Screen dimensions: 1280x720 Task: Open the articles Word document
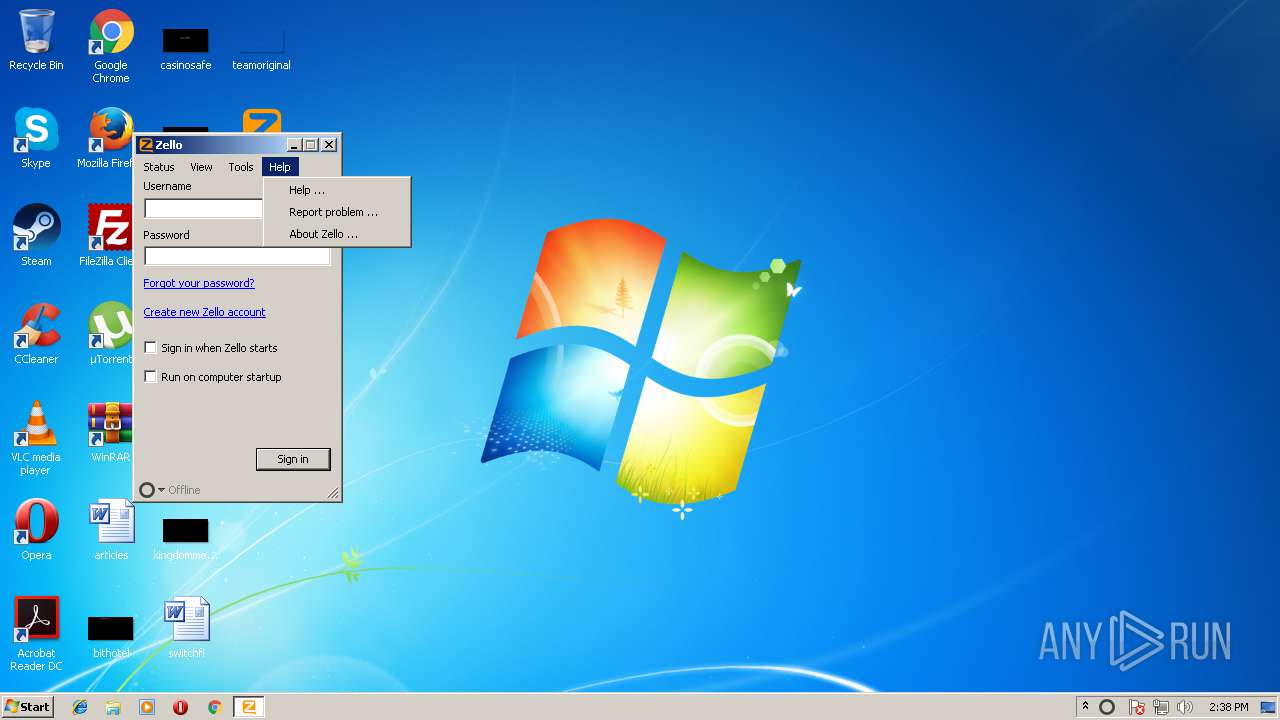tap(111, 530)
